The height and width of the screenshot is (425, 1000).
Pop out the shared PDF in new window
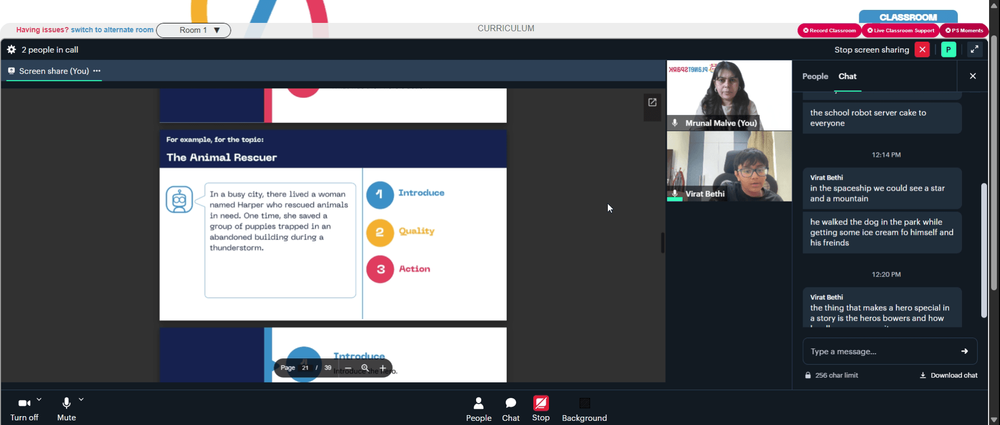(652, 102)
